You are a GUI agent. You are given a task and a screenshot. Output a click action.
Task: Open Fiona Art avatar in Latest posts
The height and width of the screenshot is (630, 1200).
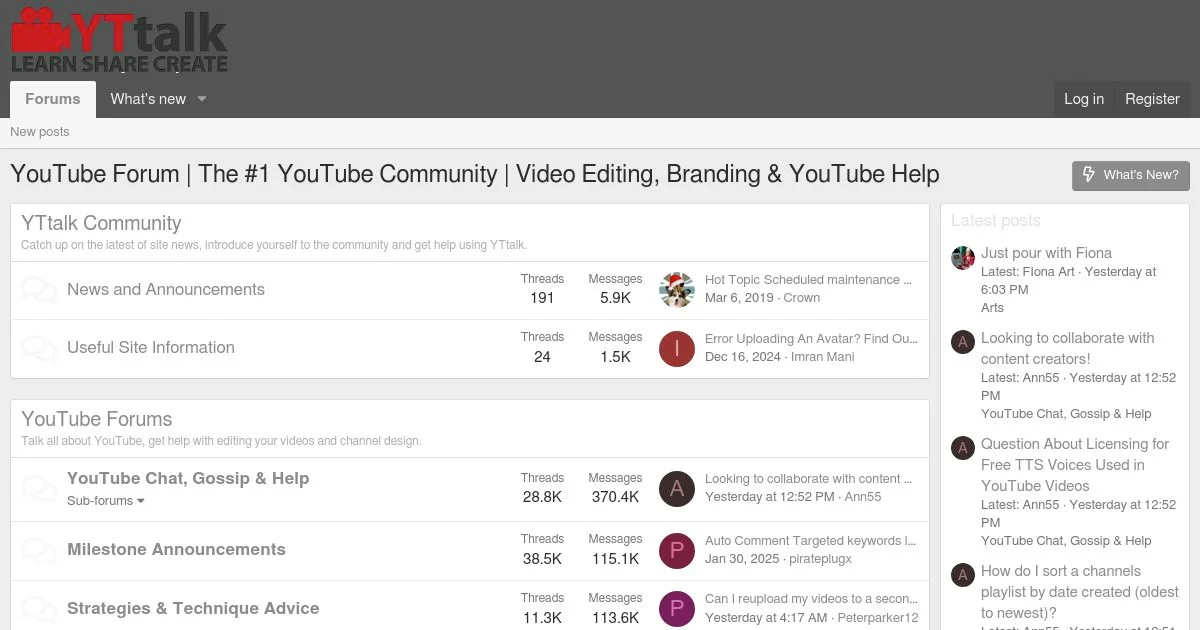[x=963, y=257]
